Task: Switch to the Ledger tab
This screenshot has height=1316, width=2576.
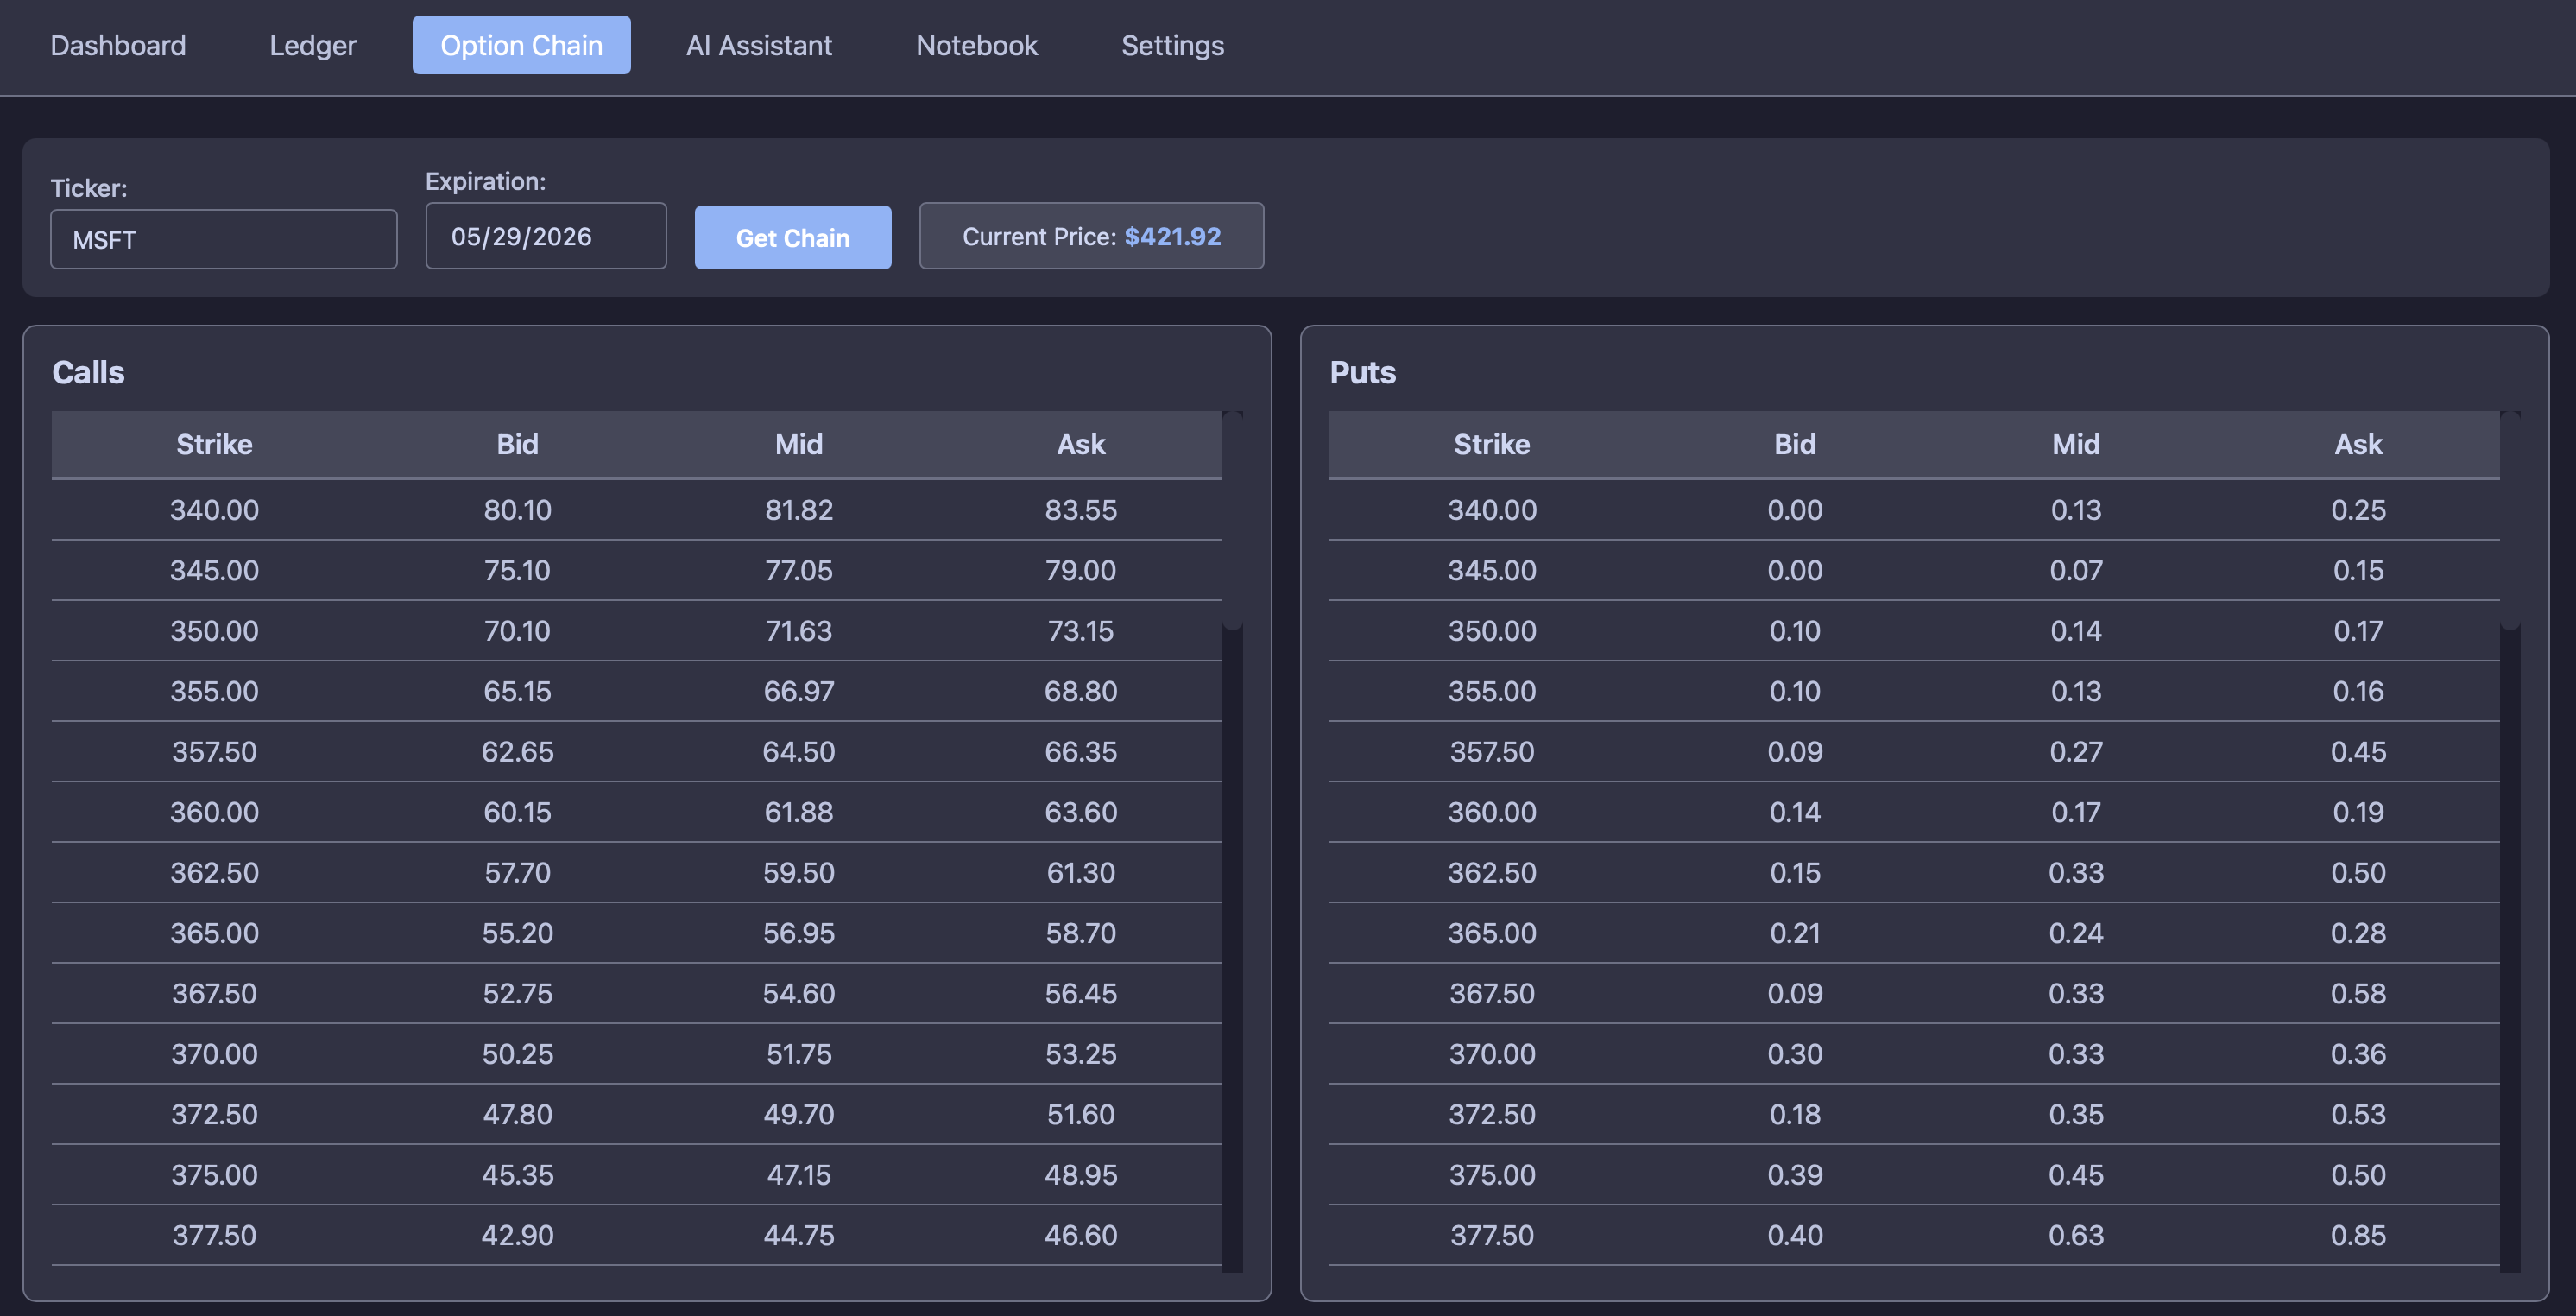Action: tap(313, 45)
